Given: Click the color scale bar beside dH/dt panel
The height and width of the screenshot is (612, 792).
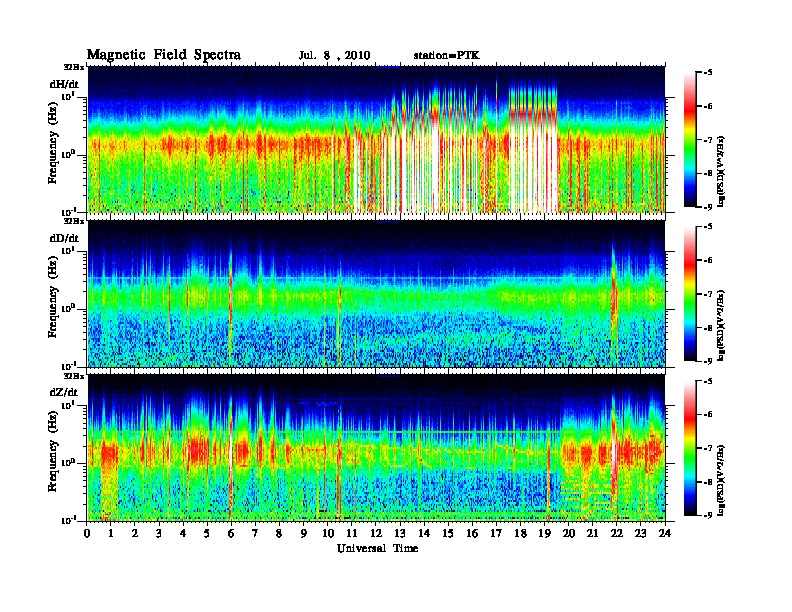Looking at the screenshot, I should coord(689,139).
